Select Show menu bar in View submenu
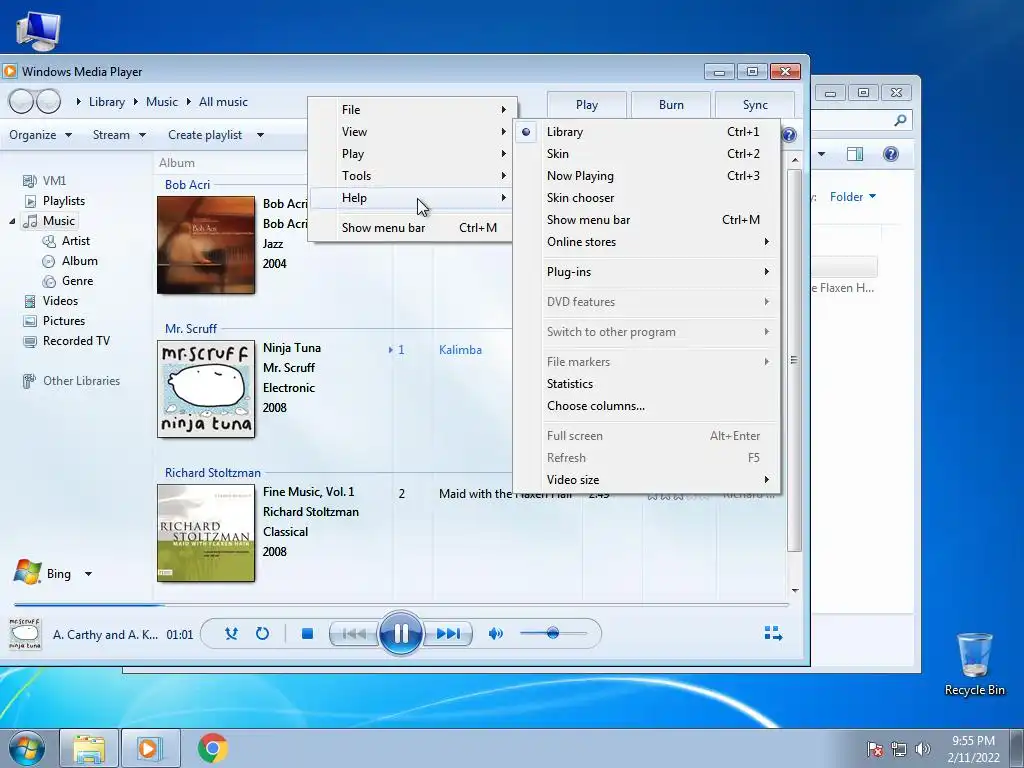 pyautogui.click(x=647, y=220)
